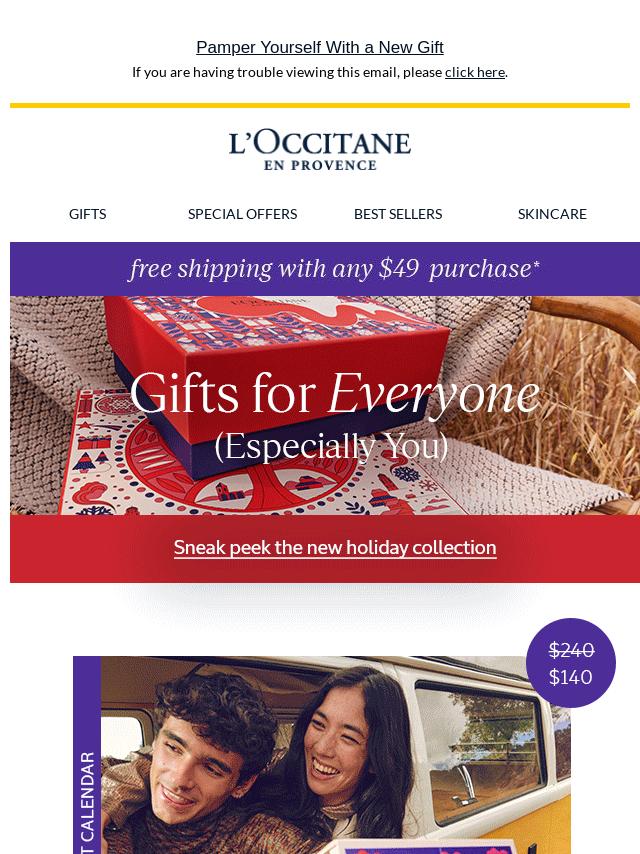Click the free shipping $49 purchase banner
640x854 pixels.
(325, 269)
